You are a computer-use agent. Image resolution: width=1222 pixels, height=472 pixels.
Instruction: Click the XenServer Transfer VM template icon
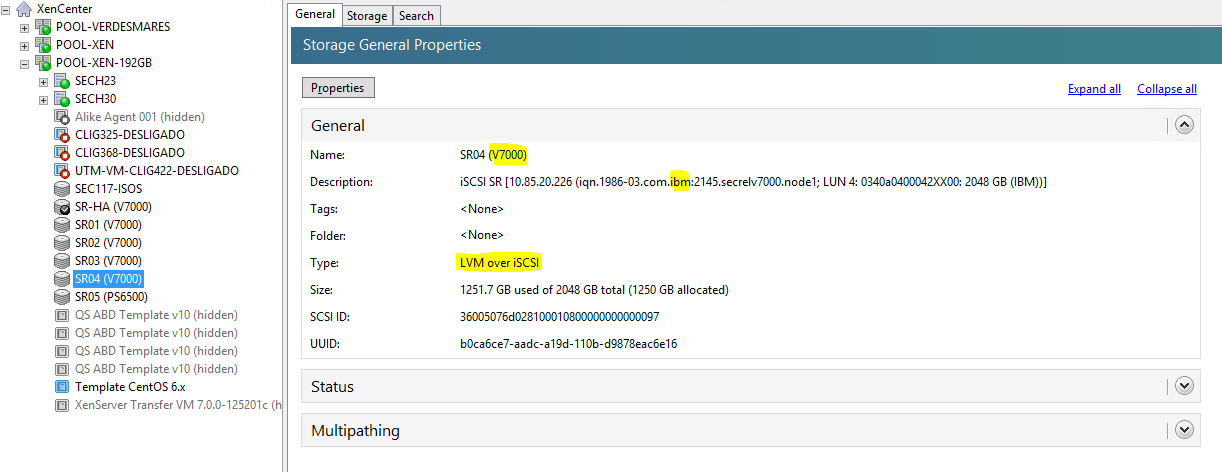click(x=62, y=405)
